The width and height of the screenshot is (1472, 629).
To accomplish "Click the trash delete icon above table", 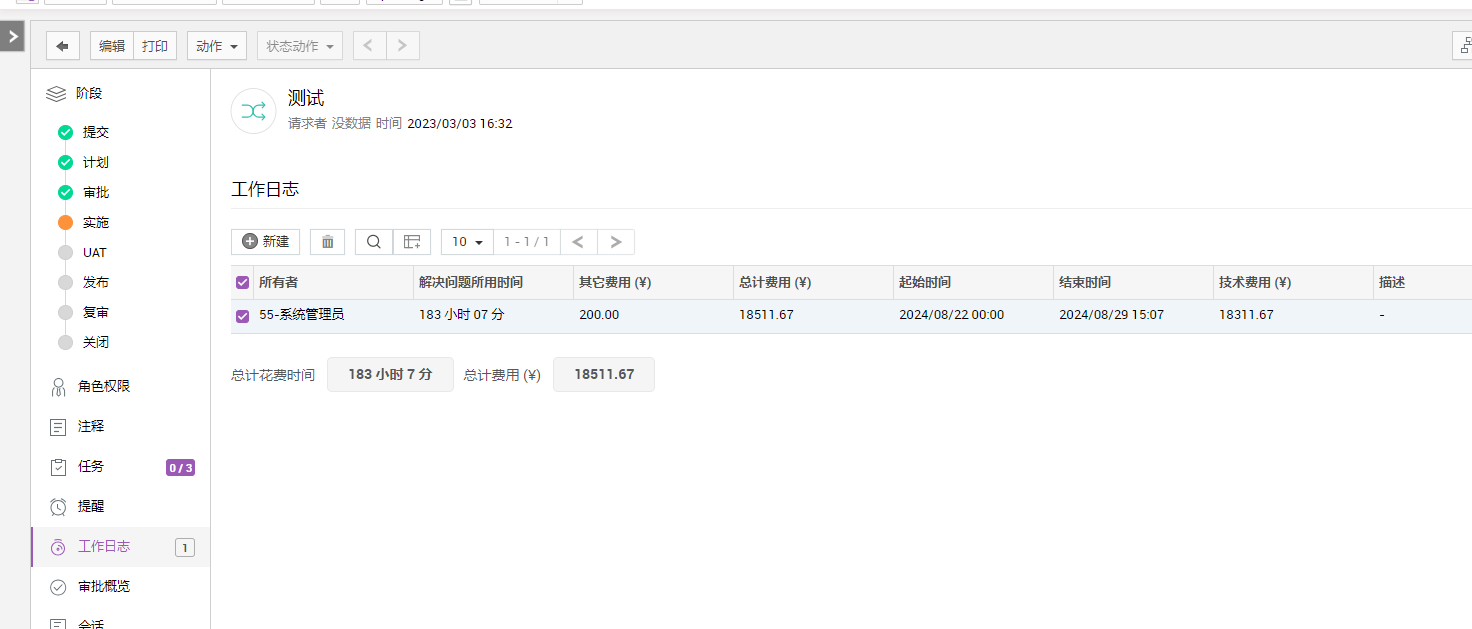I will [327, 242].
